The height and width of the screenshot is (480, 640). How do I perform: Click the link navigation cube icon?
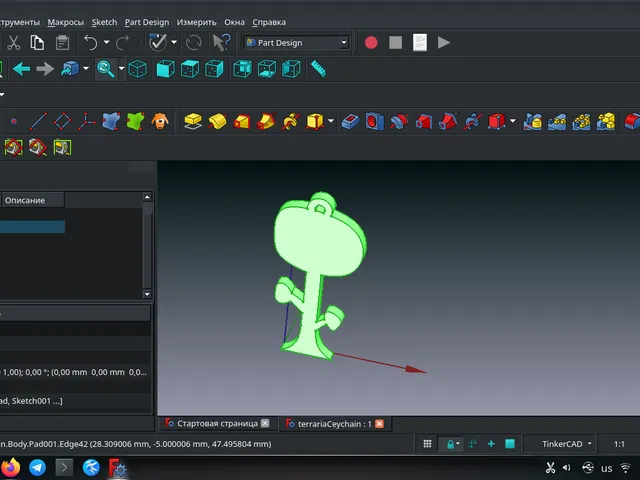(70, 69)
